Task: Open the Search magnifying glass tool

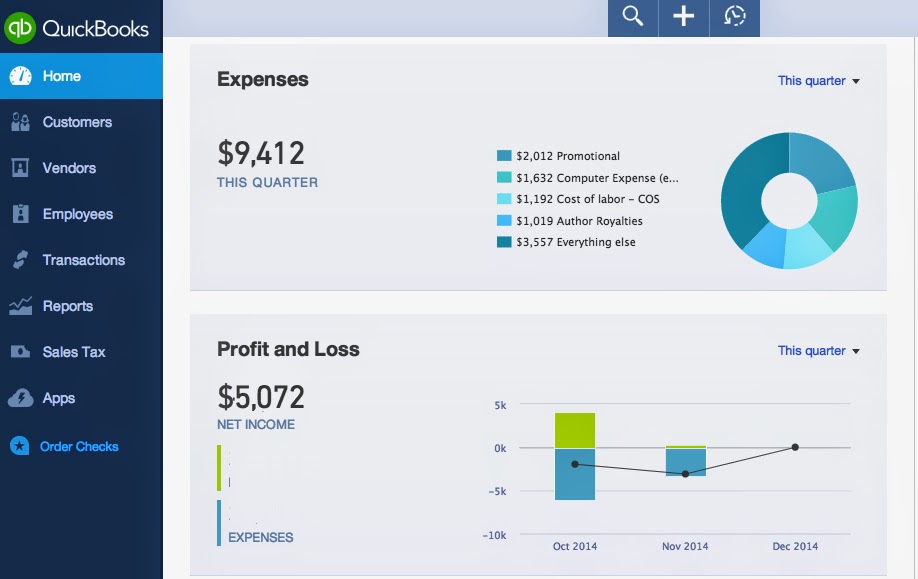Action: (632, 17)
